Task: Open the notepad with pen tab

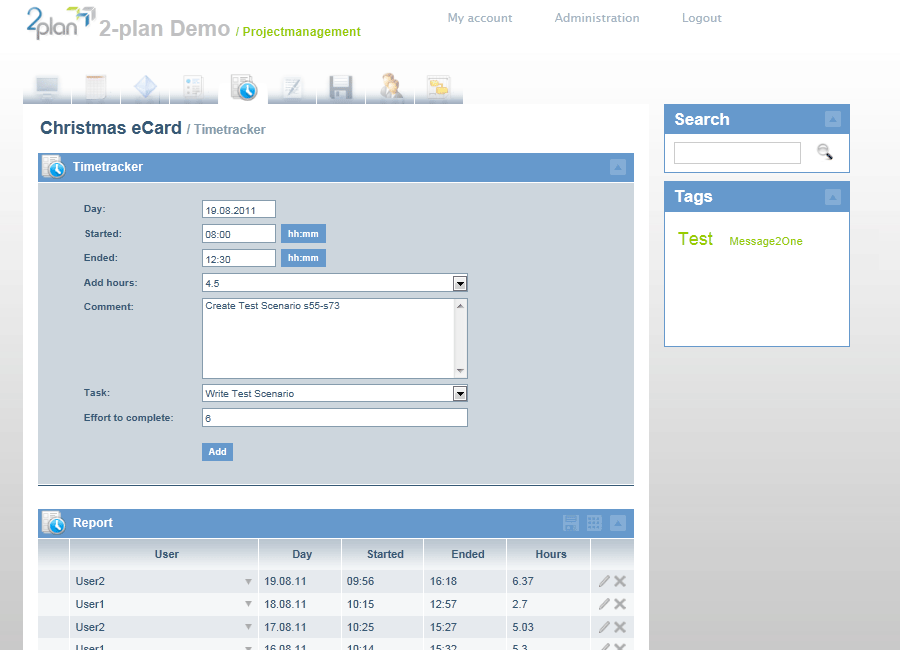Action: click(x=292, y=88)
